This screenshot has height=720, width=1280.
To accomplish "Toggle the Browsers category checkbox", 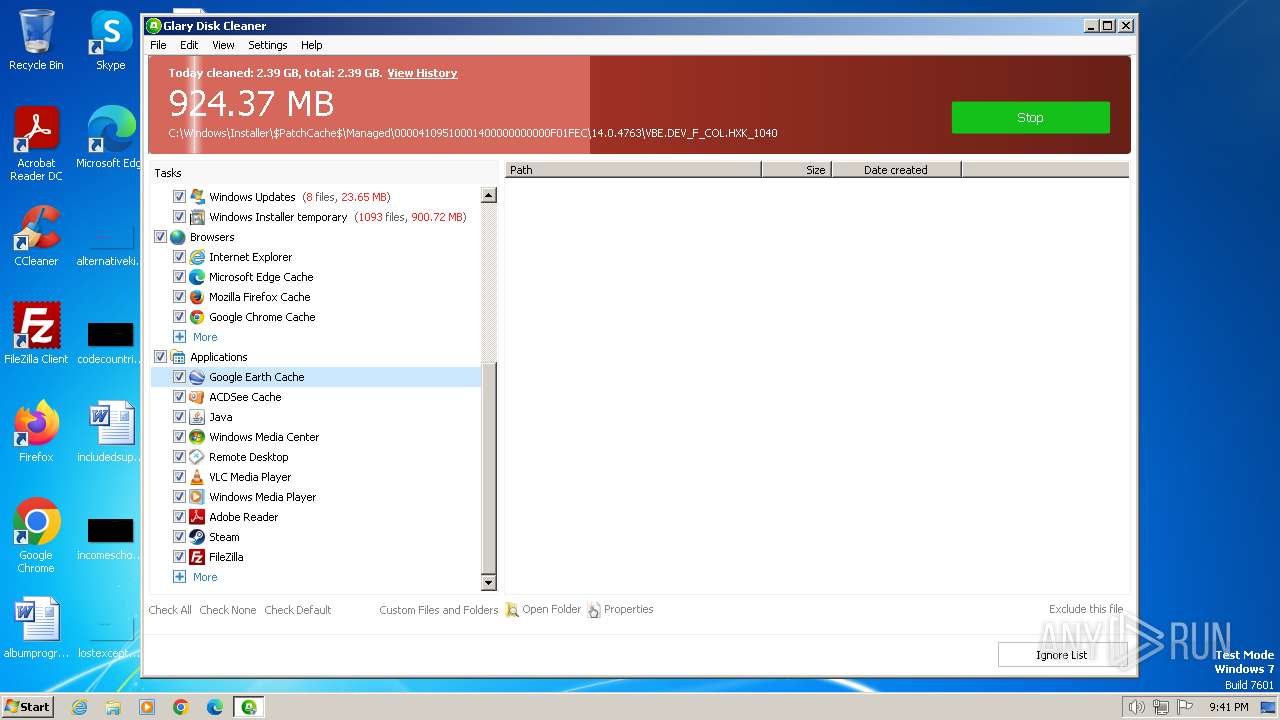I will (160, 237).
